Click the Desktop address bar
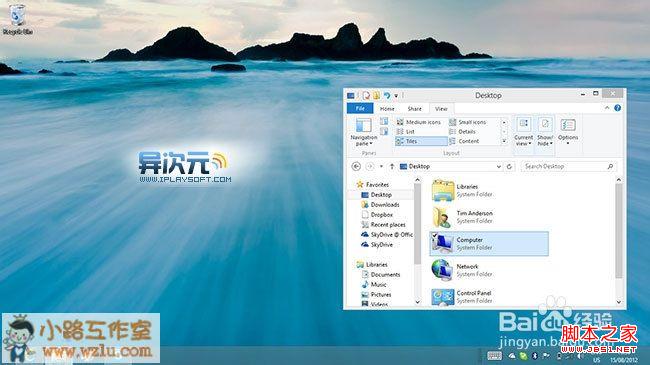This screenshot has width=650, height=365. click(x=451, y=166)
